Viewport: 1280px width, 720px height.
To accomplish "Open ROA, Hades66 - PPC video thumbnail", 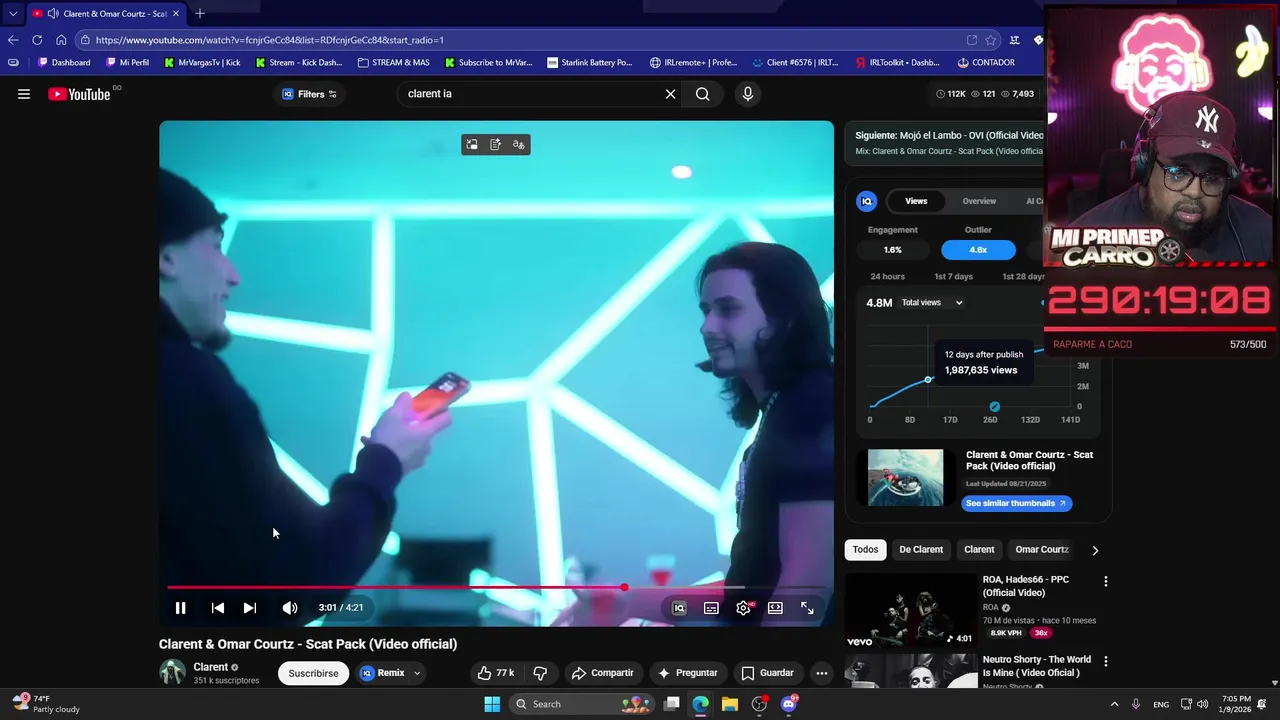I will pyautogui.click(x=910, y=610).
